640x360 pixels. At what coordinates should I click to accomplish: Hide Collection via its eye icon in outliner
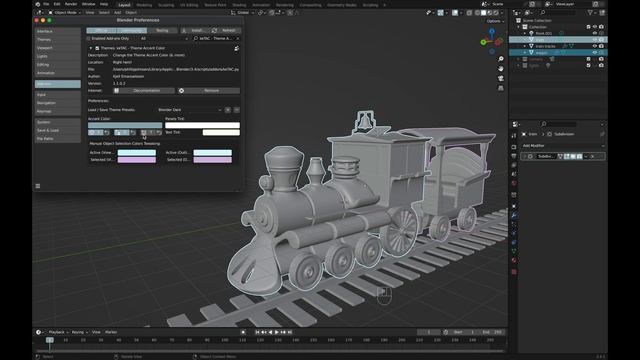pyautogui.click(x=595, y=27)
